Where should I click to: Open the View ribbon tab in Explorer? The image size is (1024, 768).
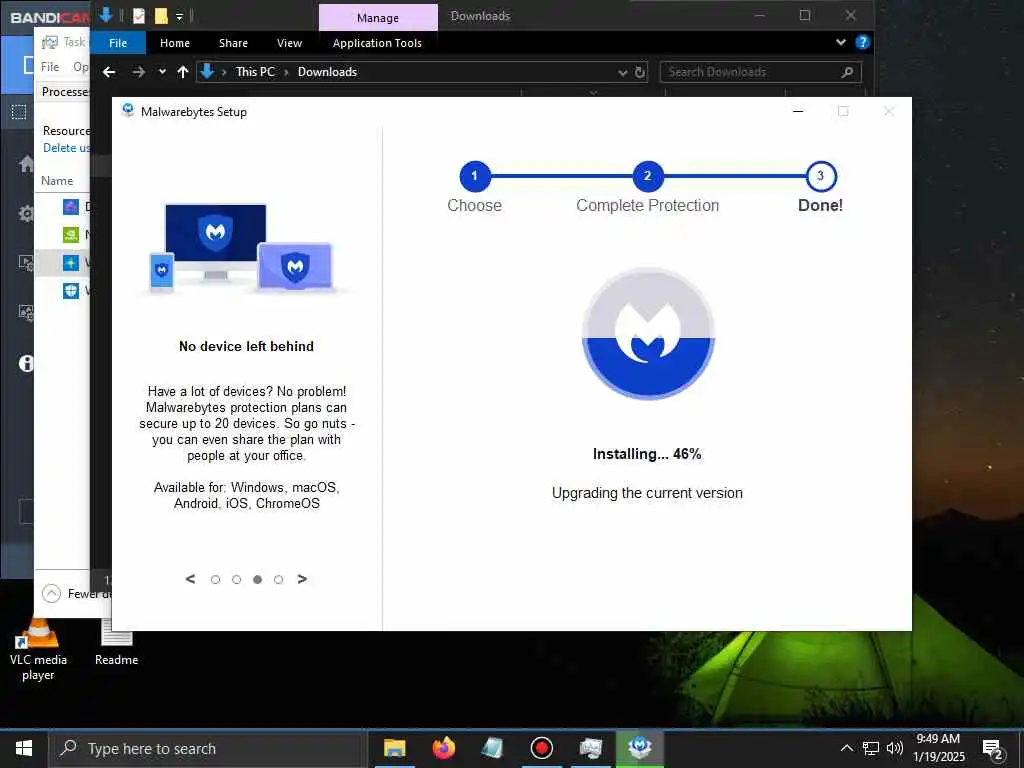coord(289,43)
